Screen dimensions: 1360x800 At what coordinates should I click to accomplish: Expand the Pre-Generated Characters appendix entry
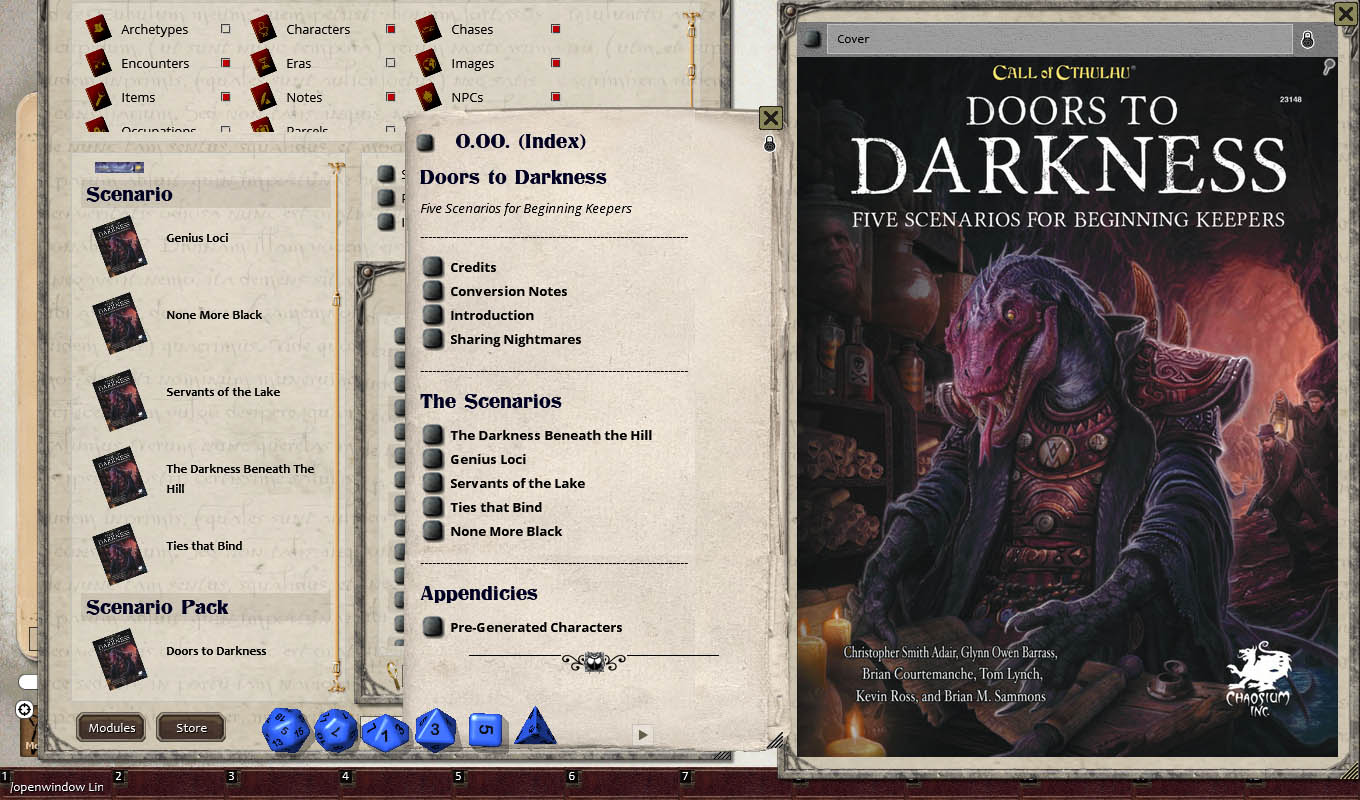(x=432, y=627)
